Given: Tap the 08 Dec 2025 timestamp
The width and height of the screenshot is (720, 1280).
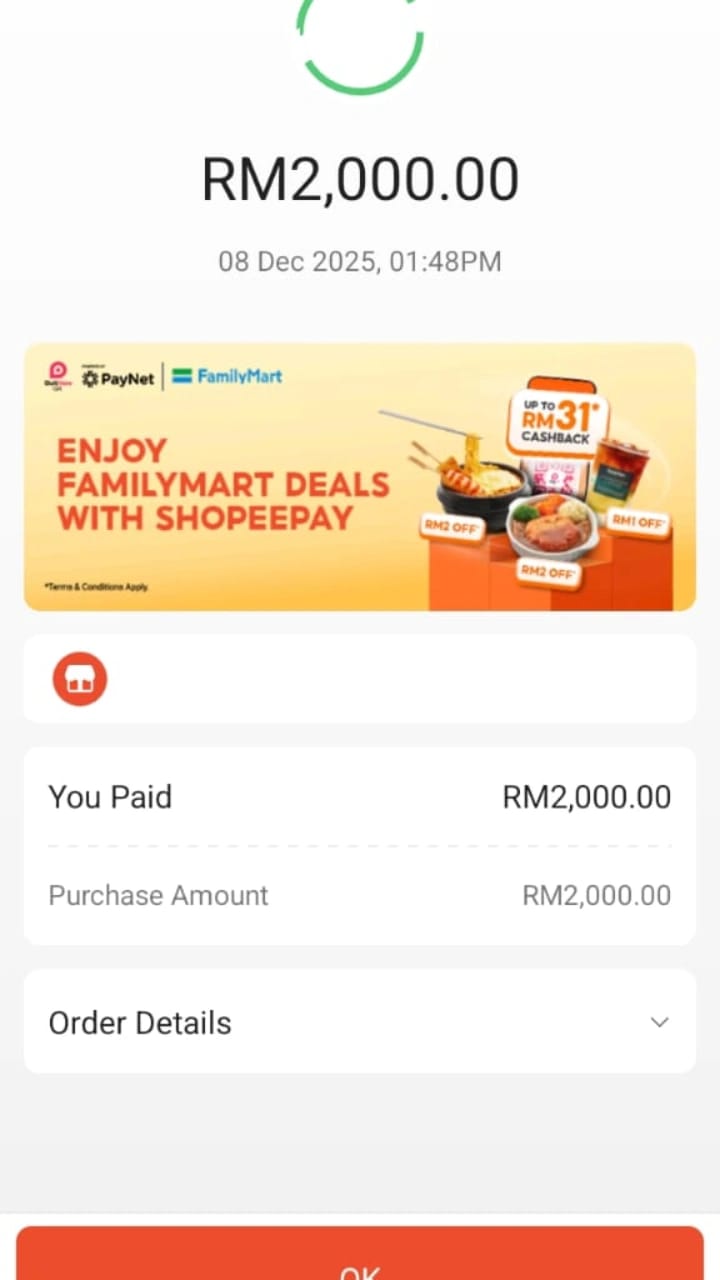Looking at the screenshot, I should click(x=360, y=262).
